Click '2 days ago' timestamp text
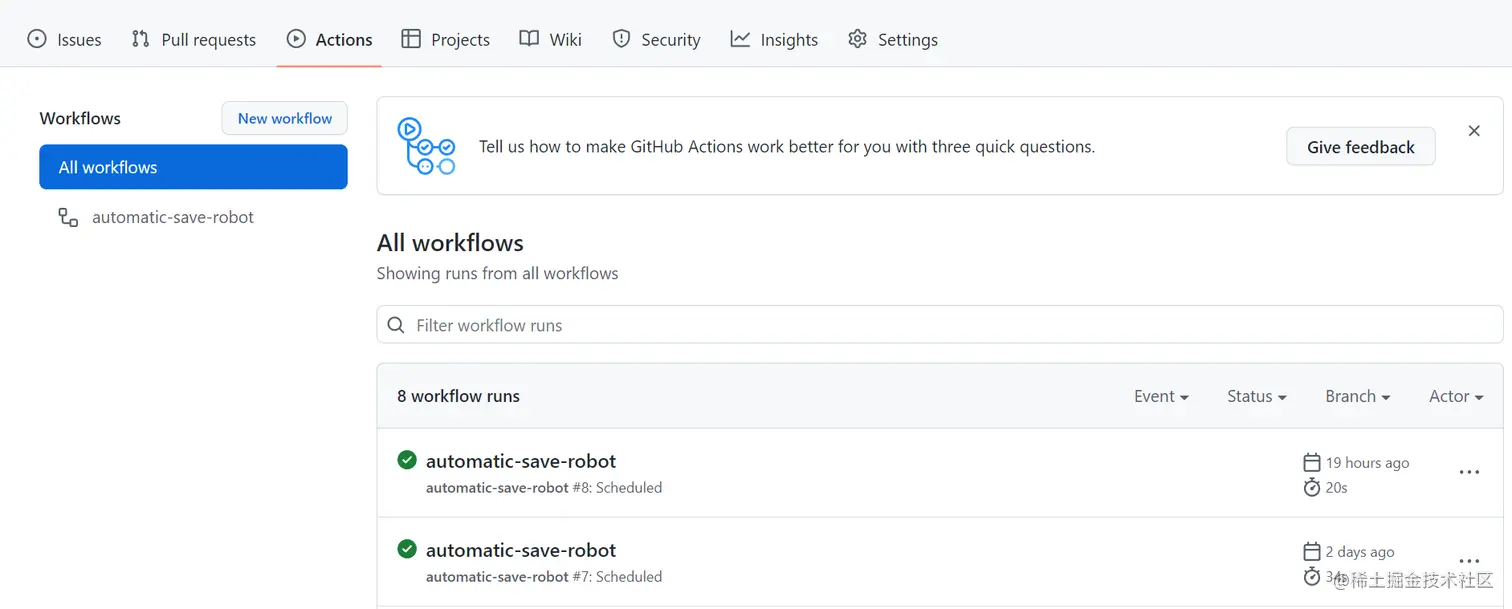 click(1360, 552)
